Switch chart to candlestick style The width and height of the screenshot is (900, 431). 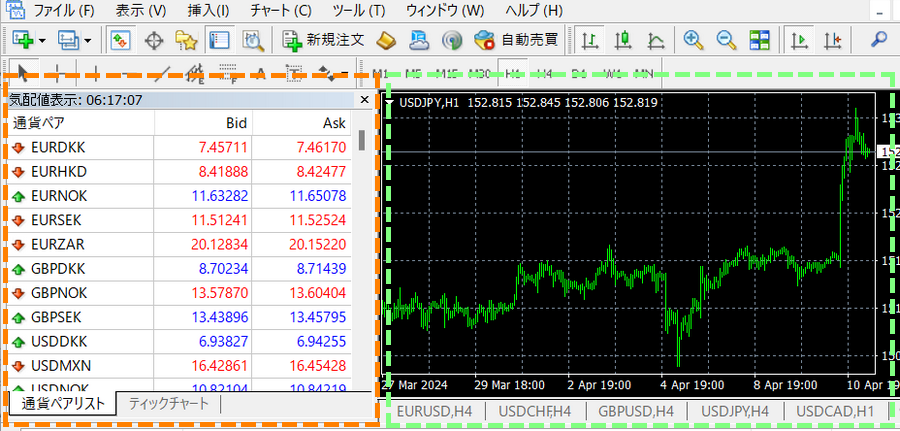(x=623, y=40)
